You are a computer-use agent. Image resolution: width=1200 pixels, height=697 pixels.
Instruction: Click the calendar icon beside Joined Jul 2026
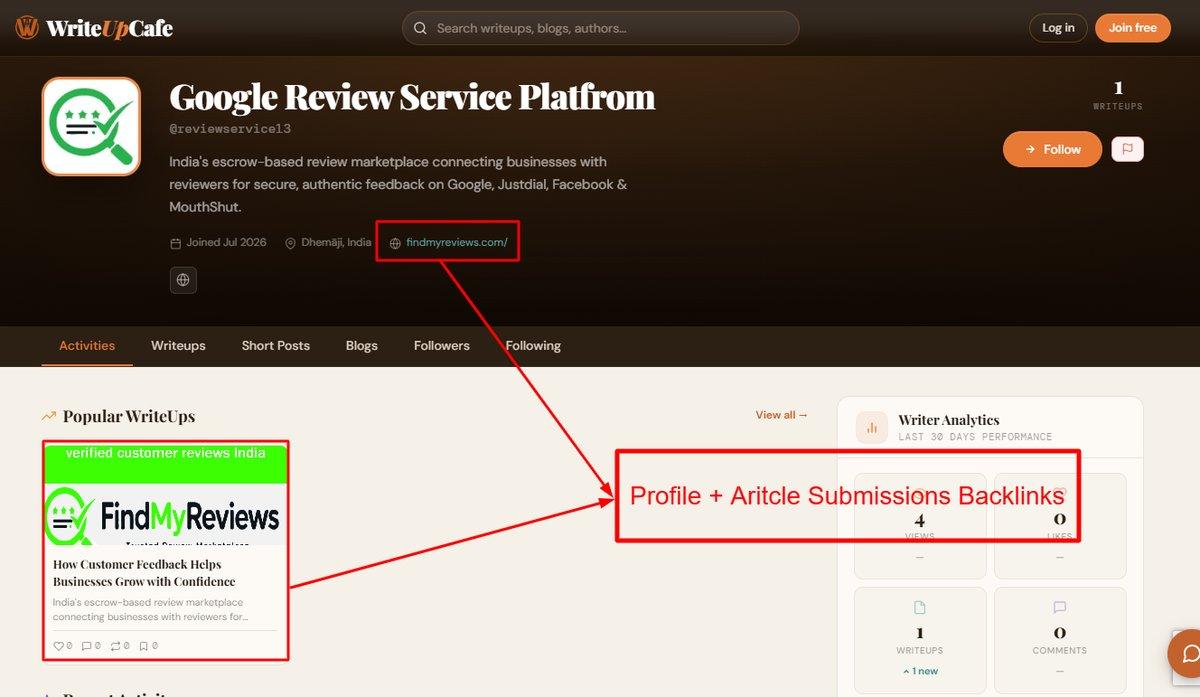click(x=176, y=243)
